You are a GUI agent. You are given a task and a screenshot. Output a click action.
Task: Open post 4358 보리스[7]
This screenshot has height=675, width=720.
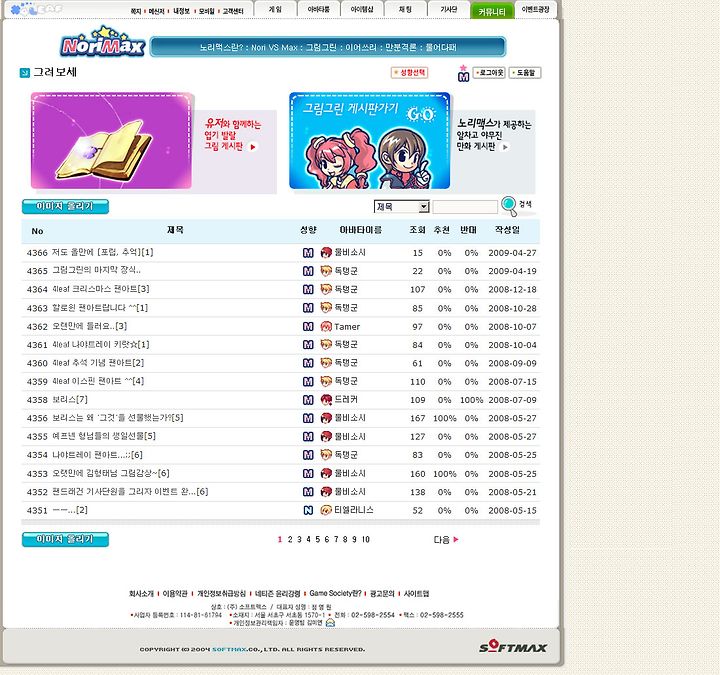point(70,399)
